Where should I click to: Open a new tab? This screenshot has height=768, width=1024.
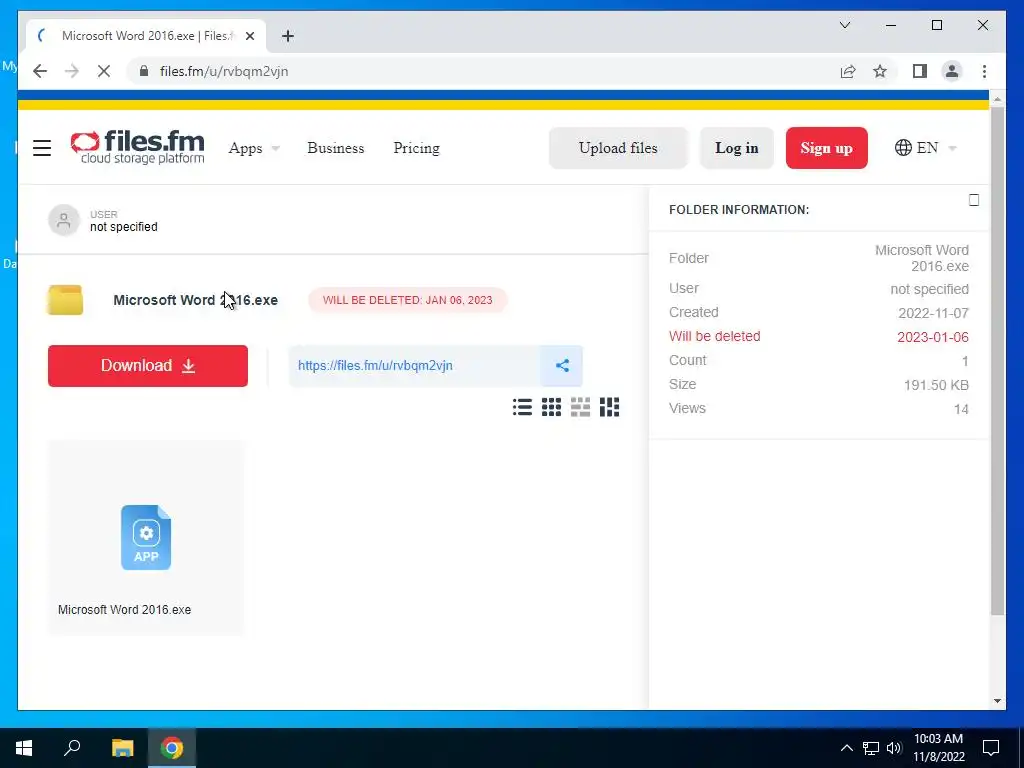(x=288, y=36)
